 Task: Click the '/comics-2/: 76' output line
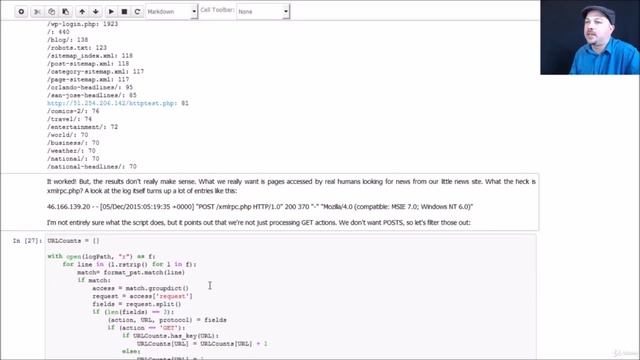tap(73, 111)
